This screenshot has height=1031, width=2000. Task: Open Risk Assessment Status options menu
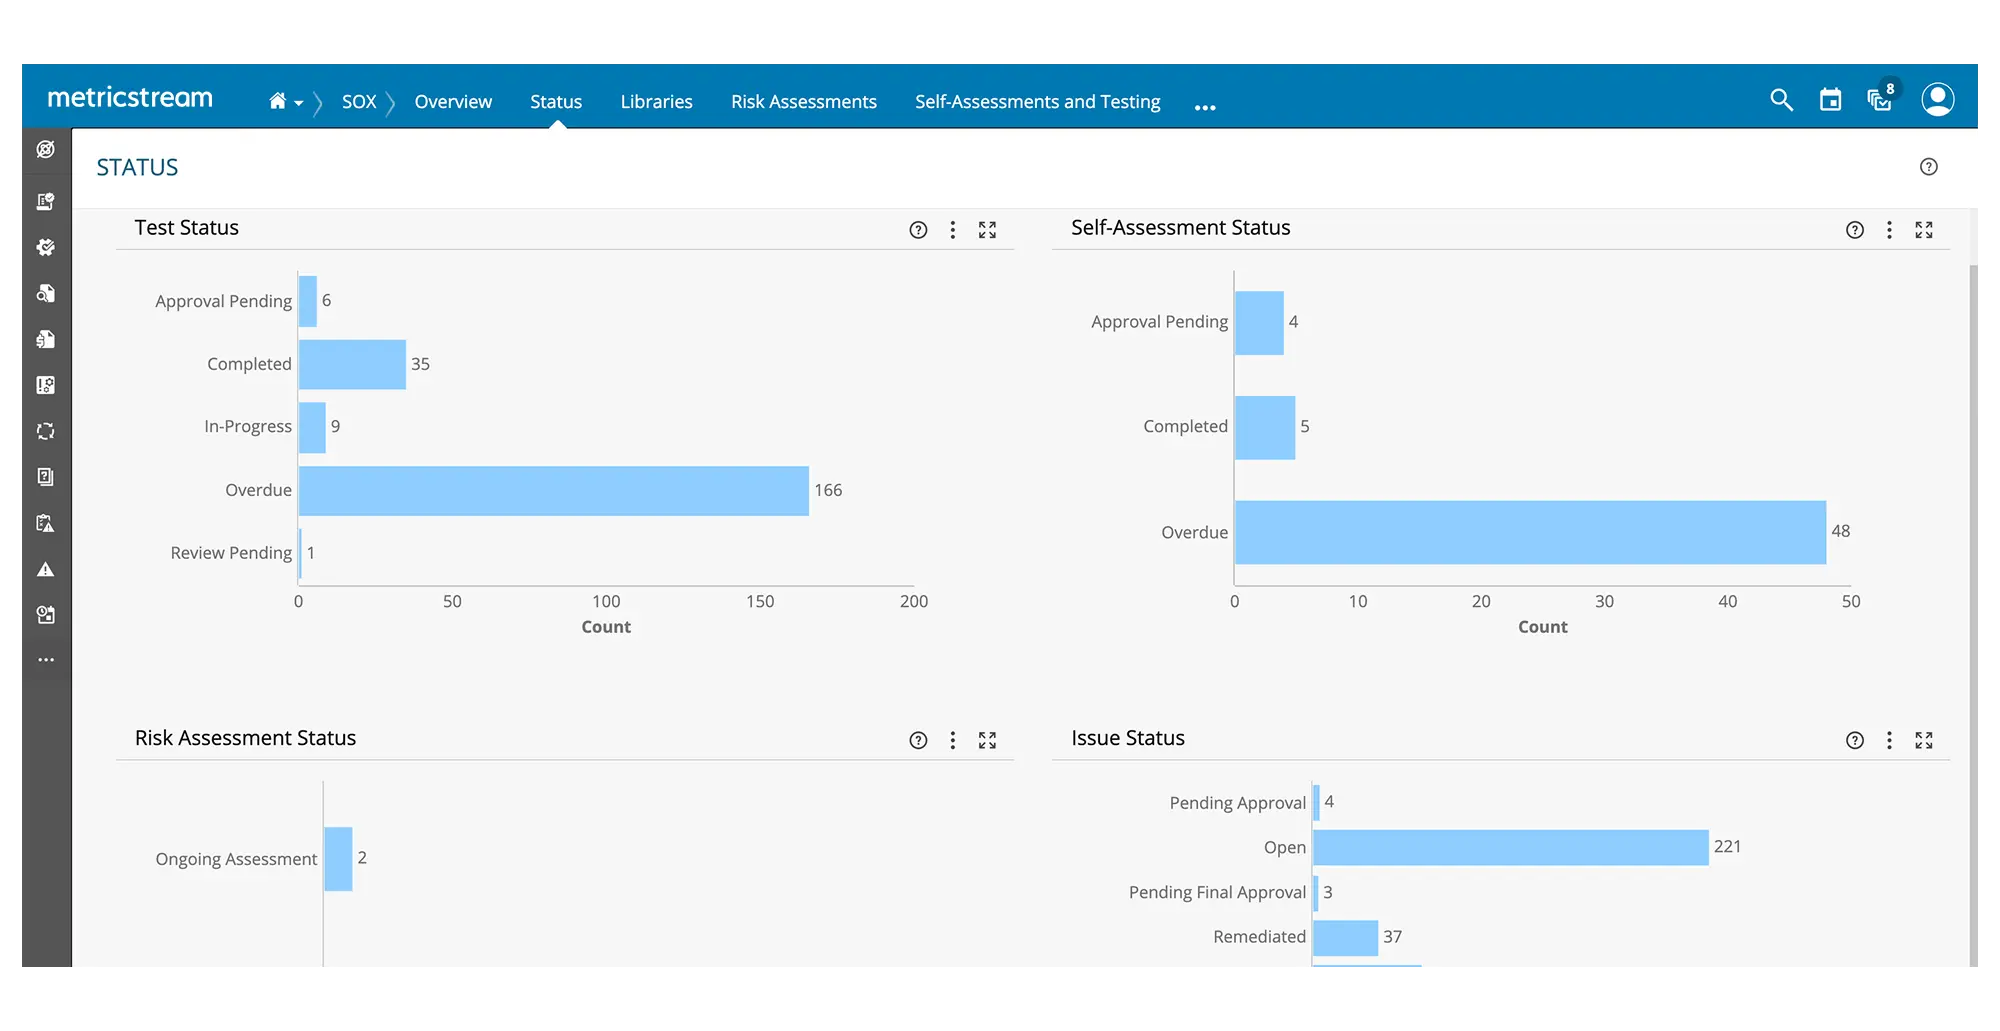coord(953,740)
